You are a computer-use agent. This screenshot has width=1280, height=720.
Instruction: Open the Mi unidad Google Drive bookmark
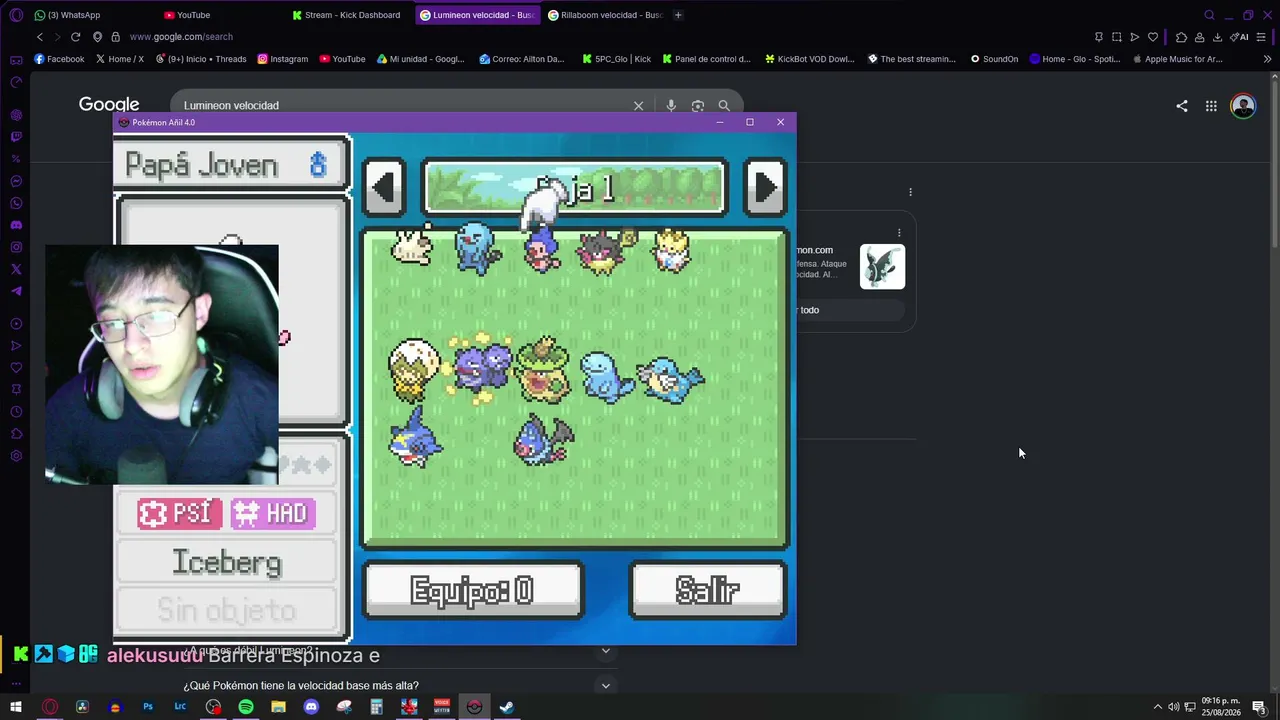point(420,59)
